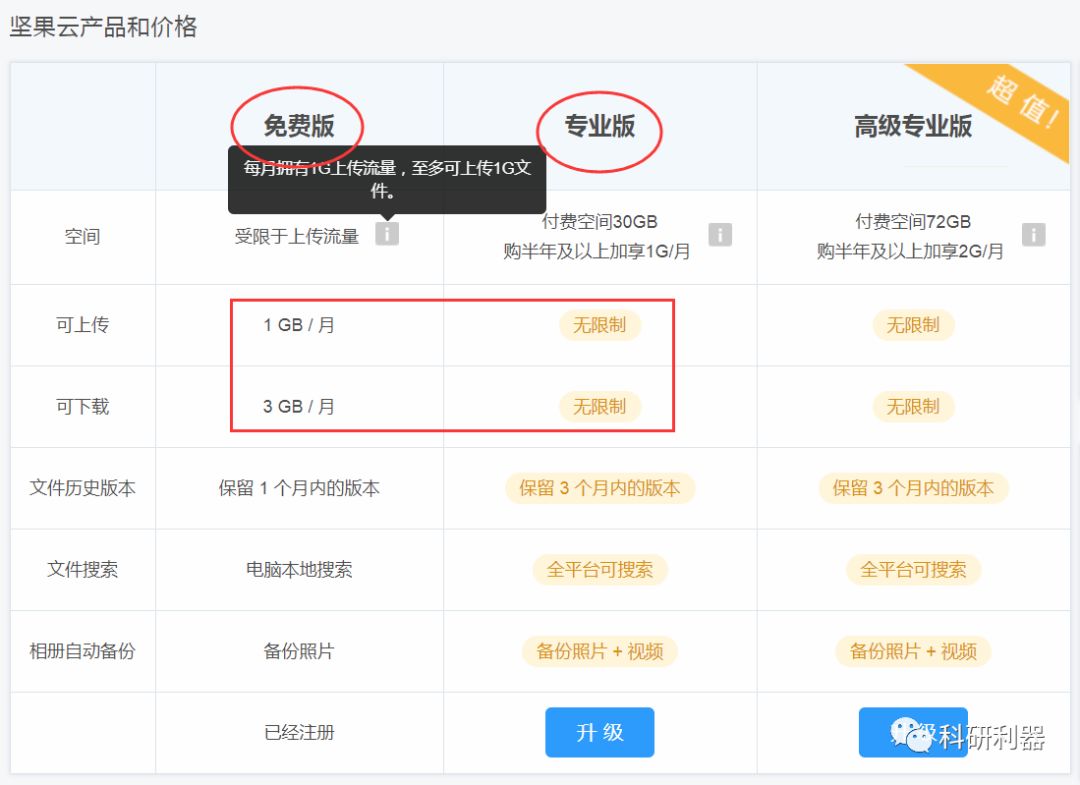Click 保留 3 个月内的版本 under 专业版
Image resolution: width=1080 pixels, height=785 pixels.
point(599,488)
